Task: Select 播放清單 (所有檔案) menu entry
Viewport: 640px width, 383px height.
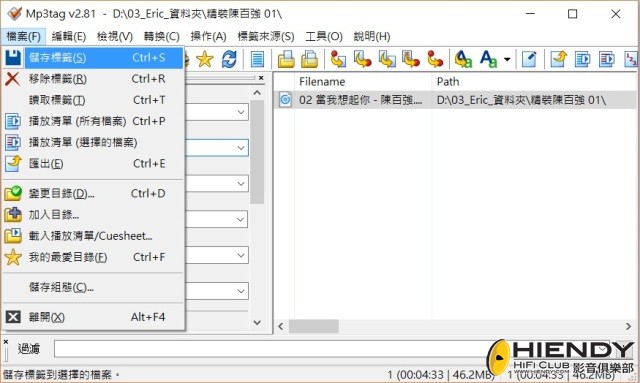Action: pyautogui.click(x=93, y=121)
